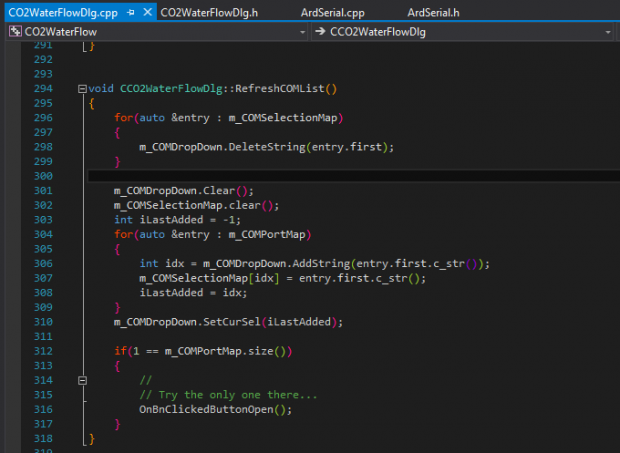This screenshot has height=453, width=620.
Task: Click the m_COMDropDown.DeleteString call
Action: tap(267, 147)
